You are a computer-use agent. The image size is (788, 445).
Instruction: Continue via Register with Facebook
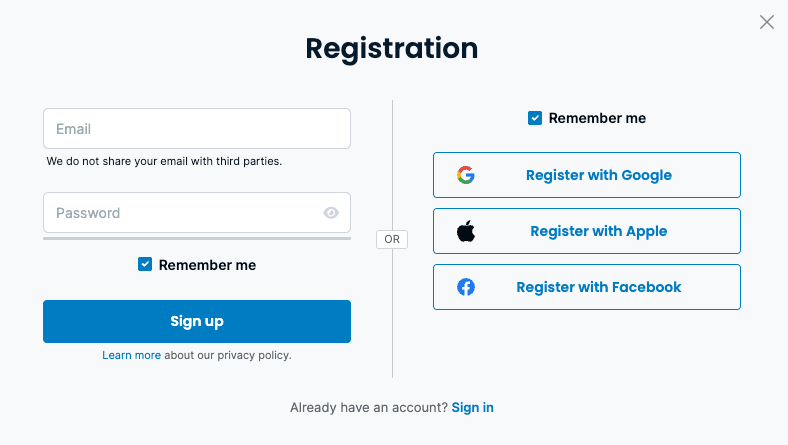click(598, 287)
